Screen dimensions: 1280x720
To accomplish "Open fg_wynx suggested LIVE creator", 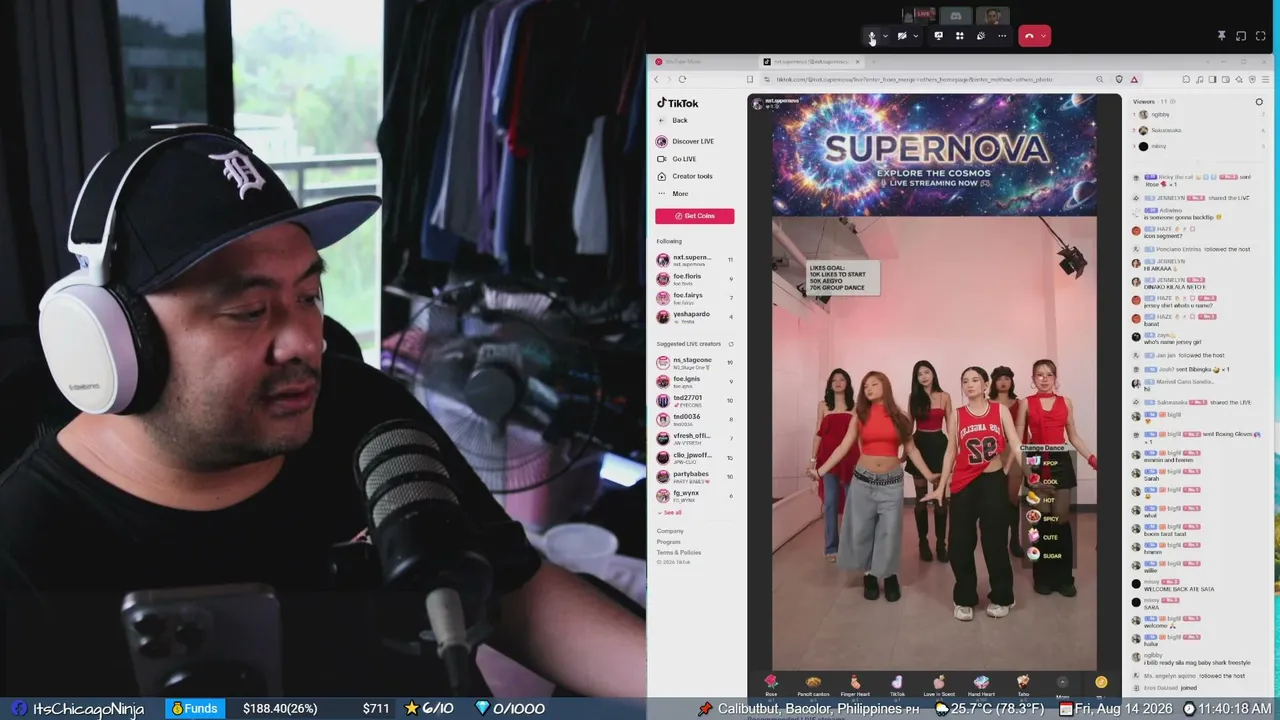I will click(x=695, y=495).
